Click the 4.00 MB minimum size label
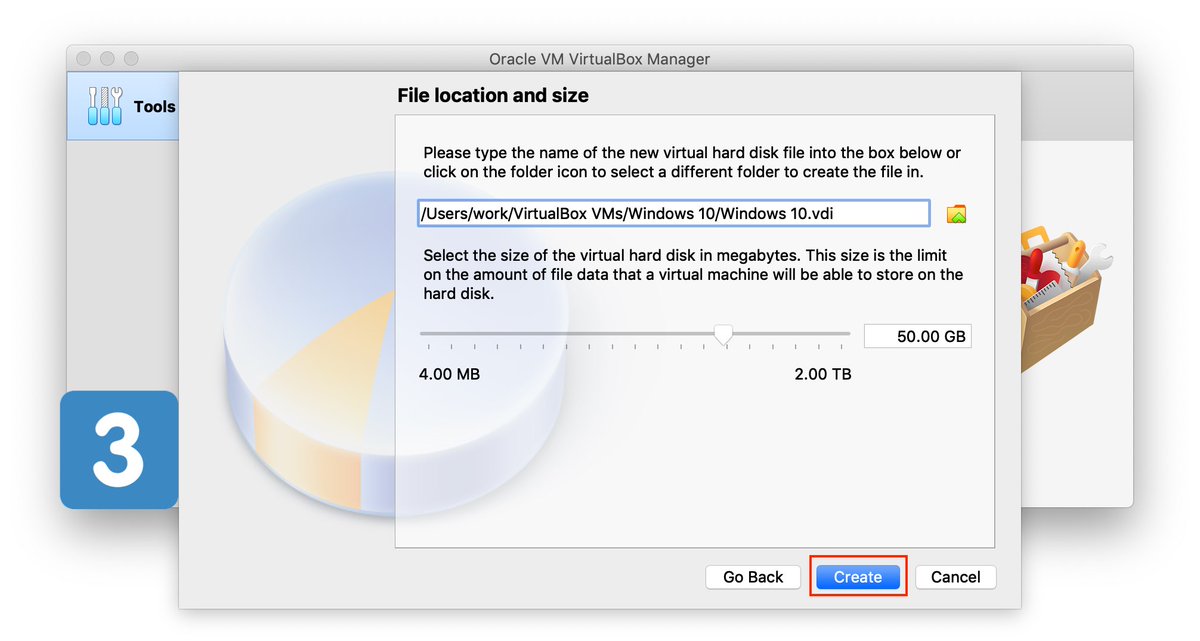This screenshot has height=641, width=1200. pos(449,374)
